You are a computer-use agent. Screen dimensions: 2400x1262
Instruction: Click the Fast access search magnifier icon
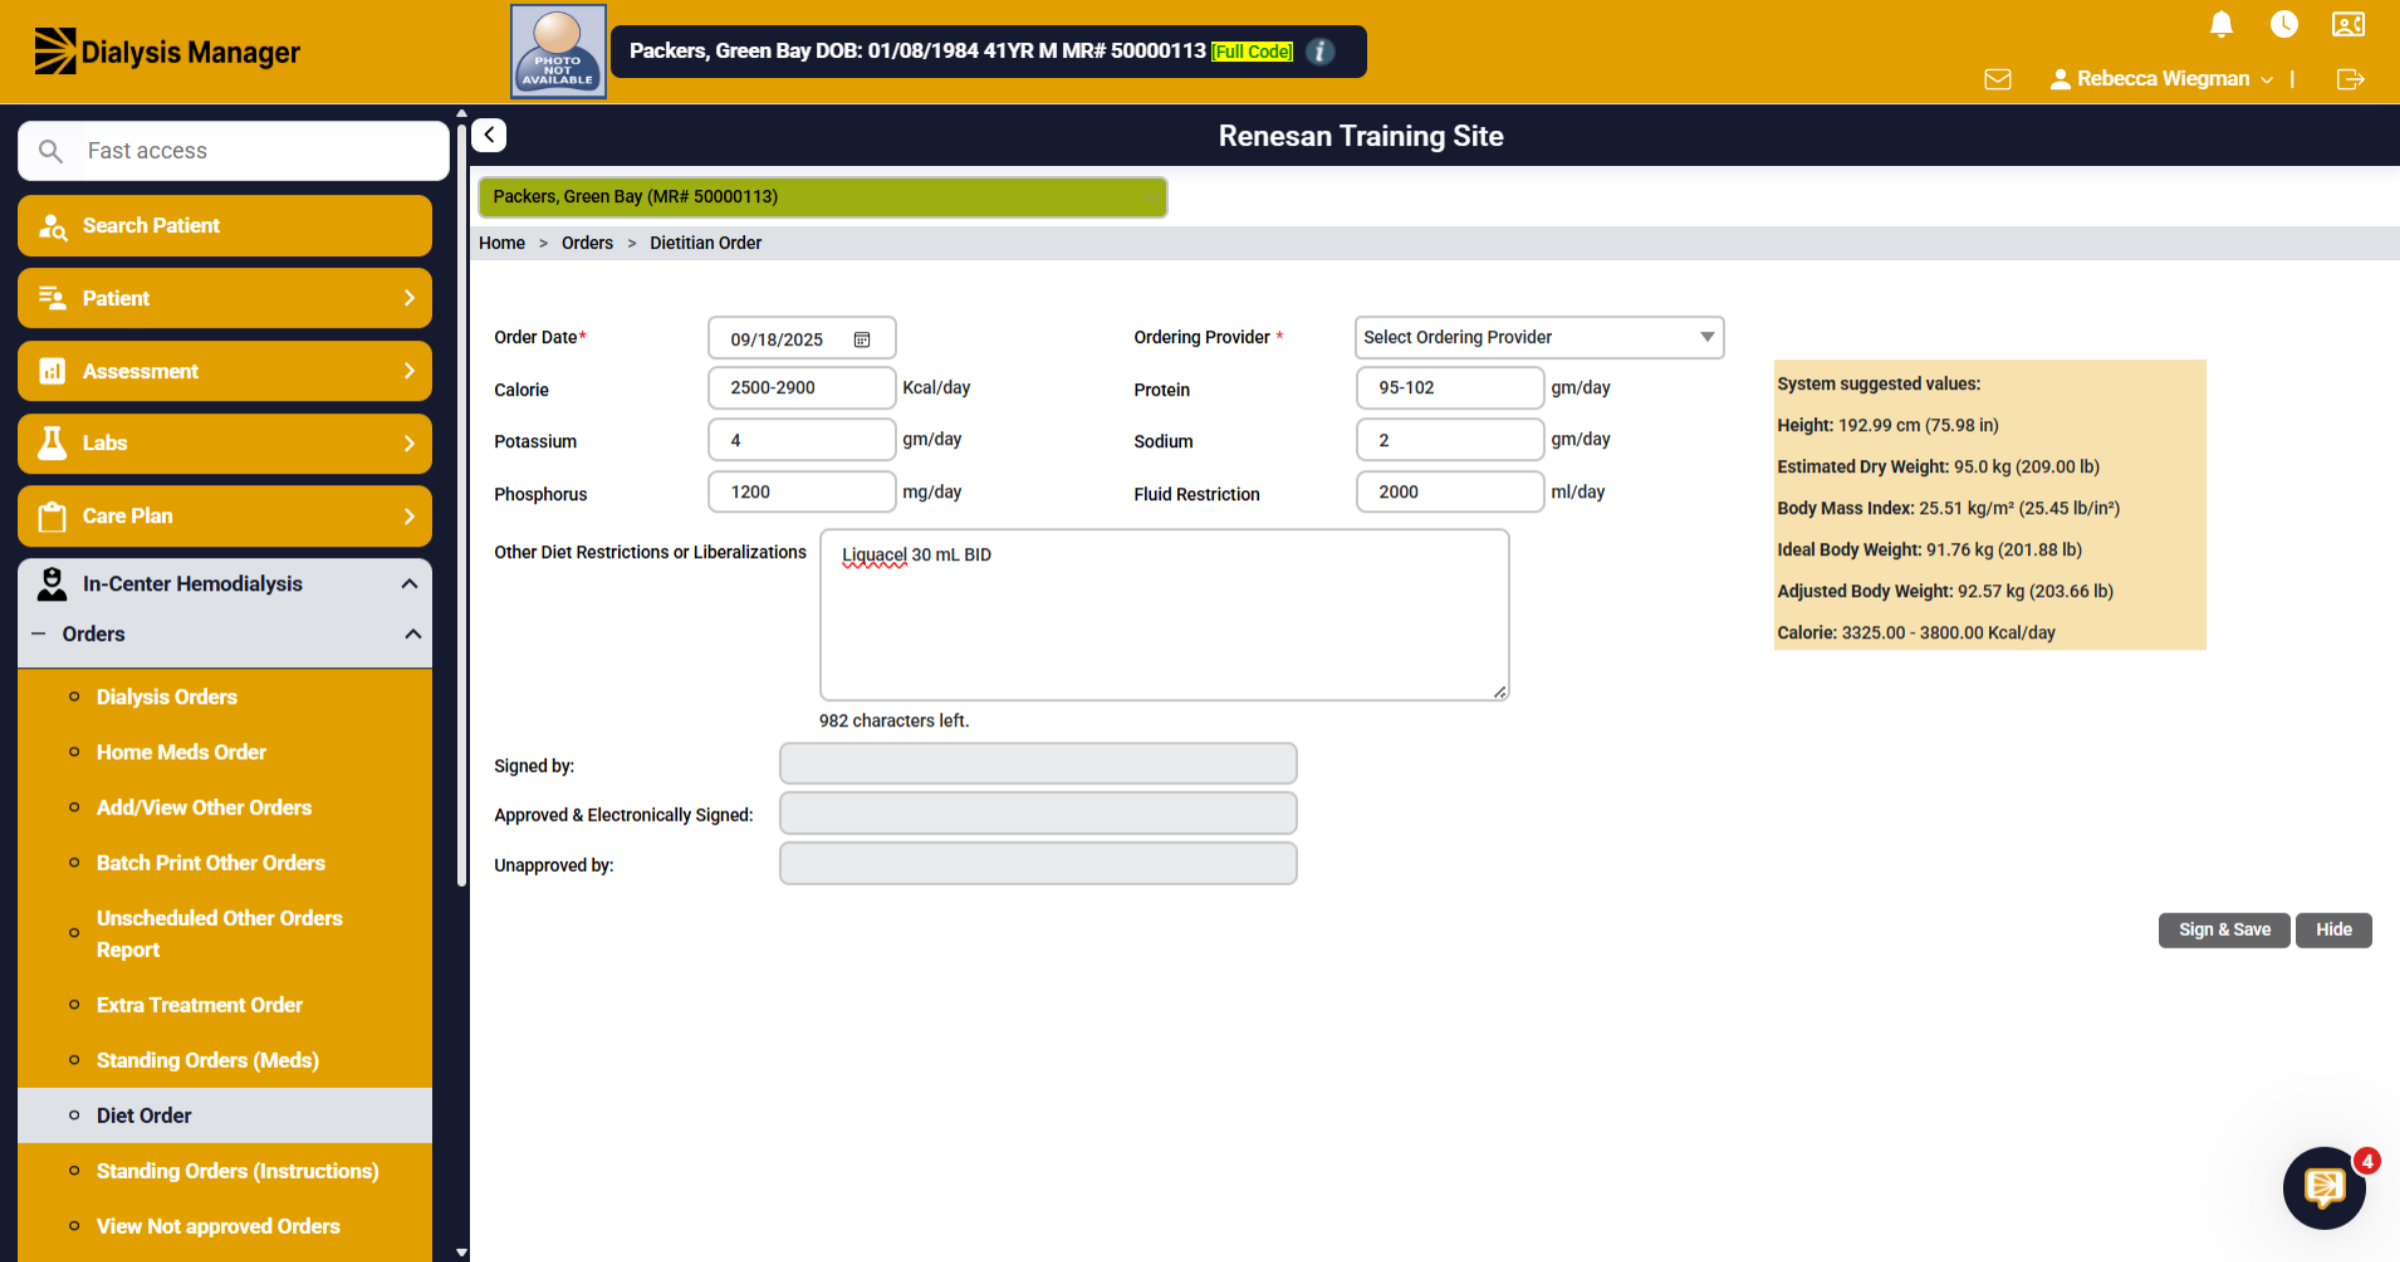coord(50,151)
